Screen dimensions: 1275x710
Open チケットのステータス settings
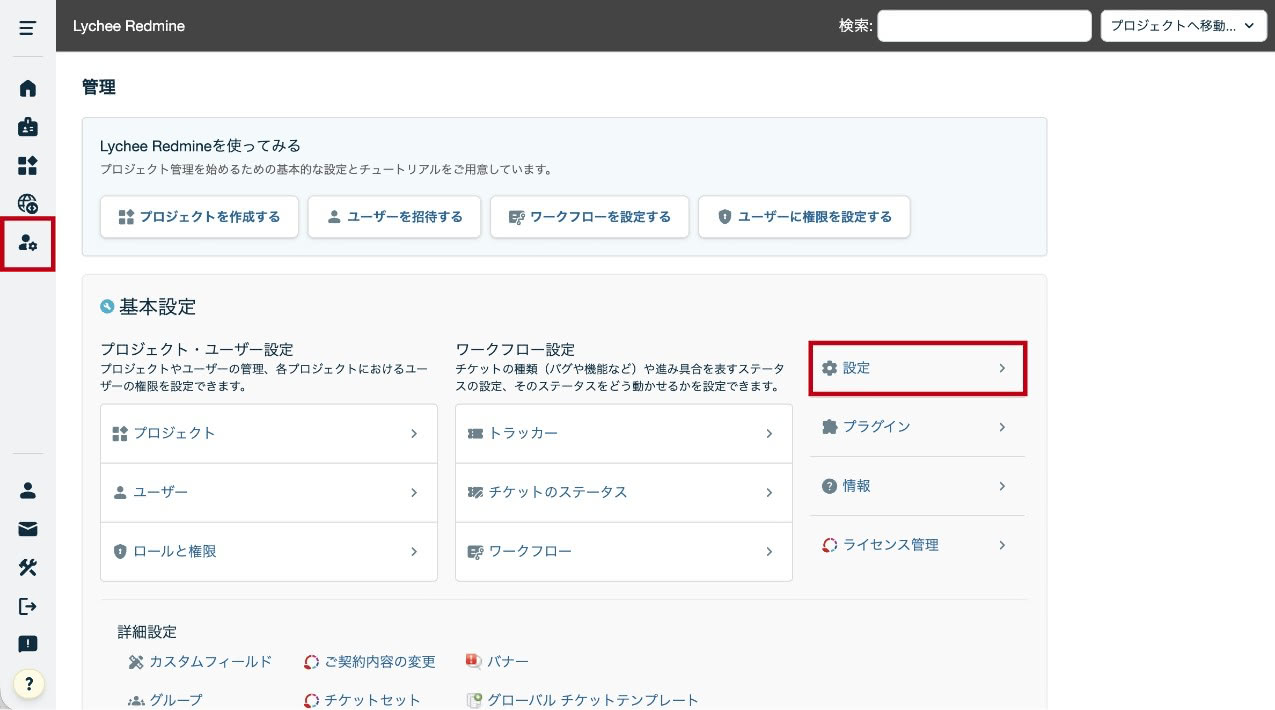coord(623,492)
